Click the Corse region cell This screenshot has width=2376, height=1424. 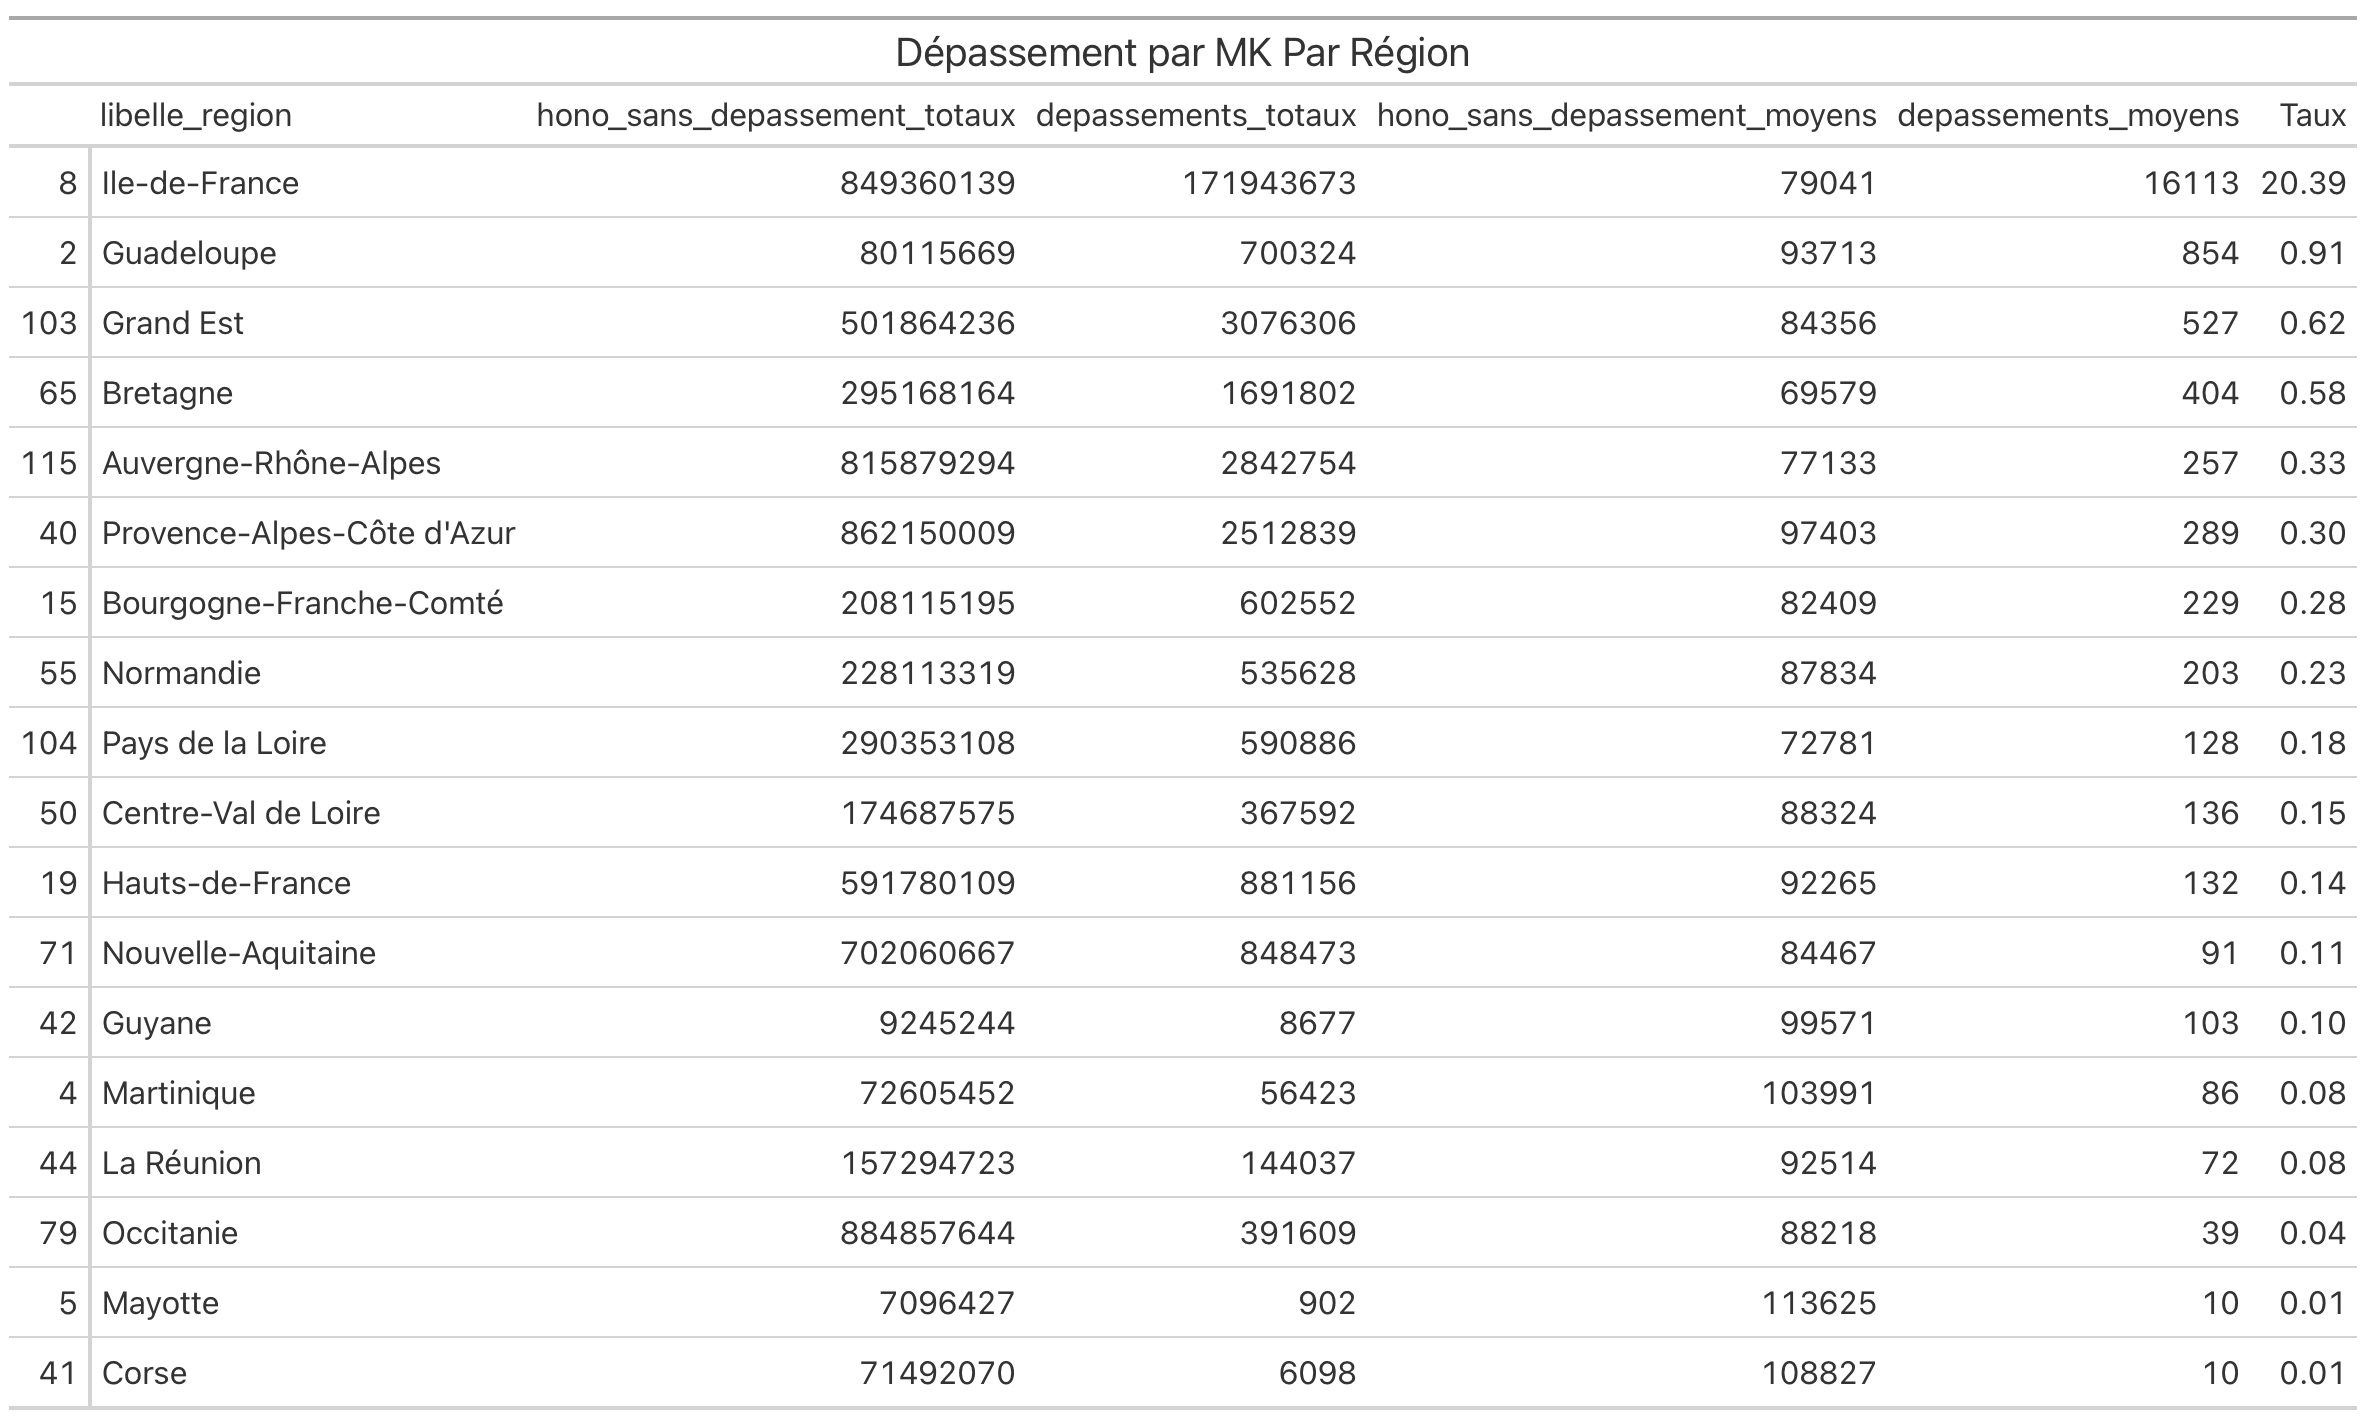click(x=144, y=1373)
